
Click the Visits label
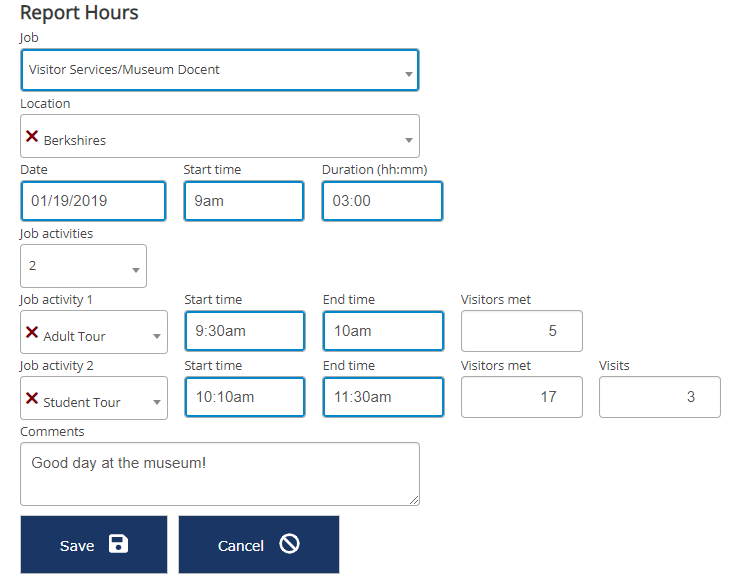(x=614, y=366)
